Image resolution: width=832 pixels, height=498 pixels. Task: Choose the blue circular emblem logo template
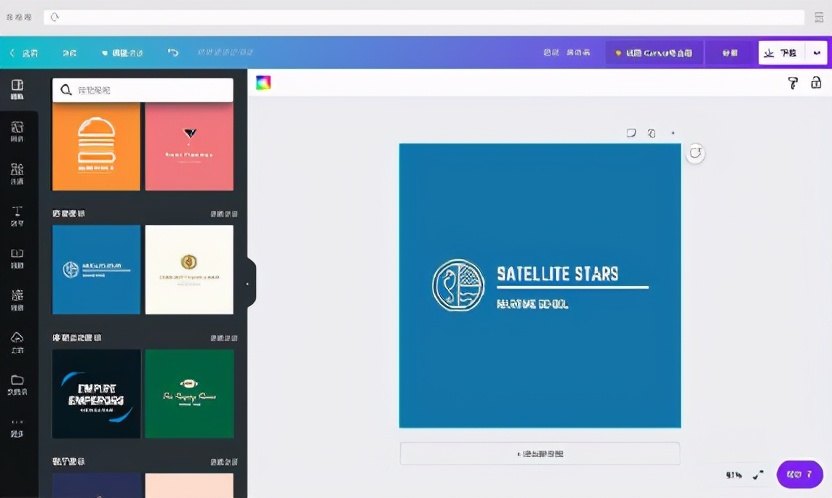[96, 269]
